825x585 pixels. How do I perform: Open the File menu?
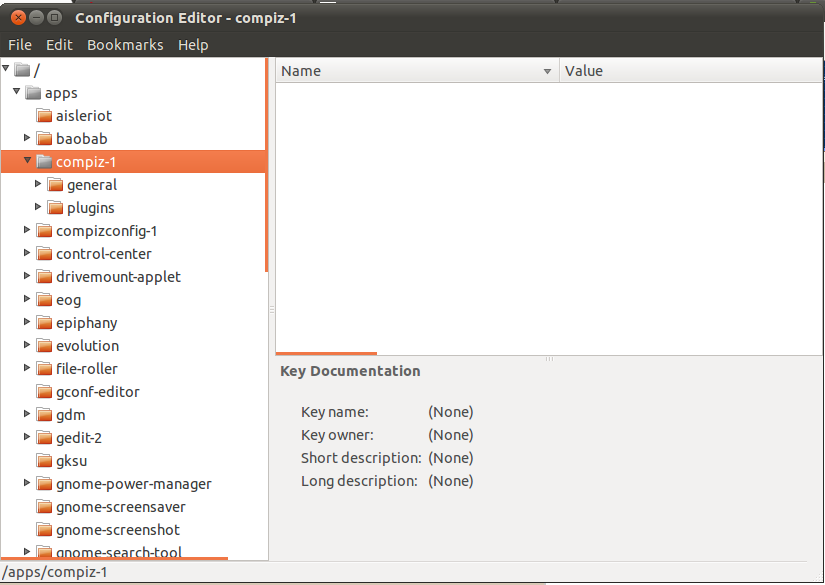coord(20,45)
